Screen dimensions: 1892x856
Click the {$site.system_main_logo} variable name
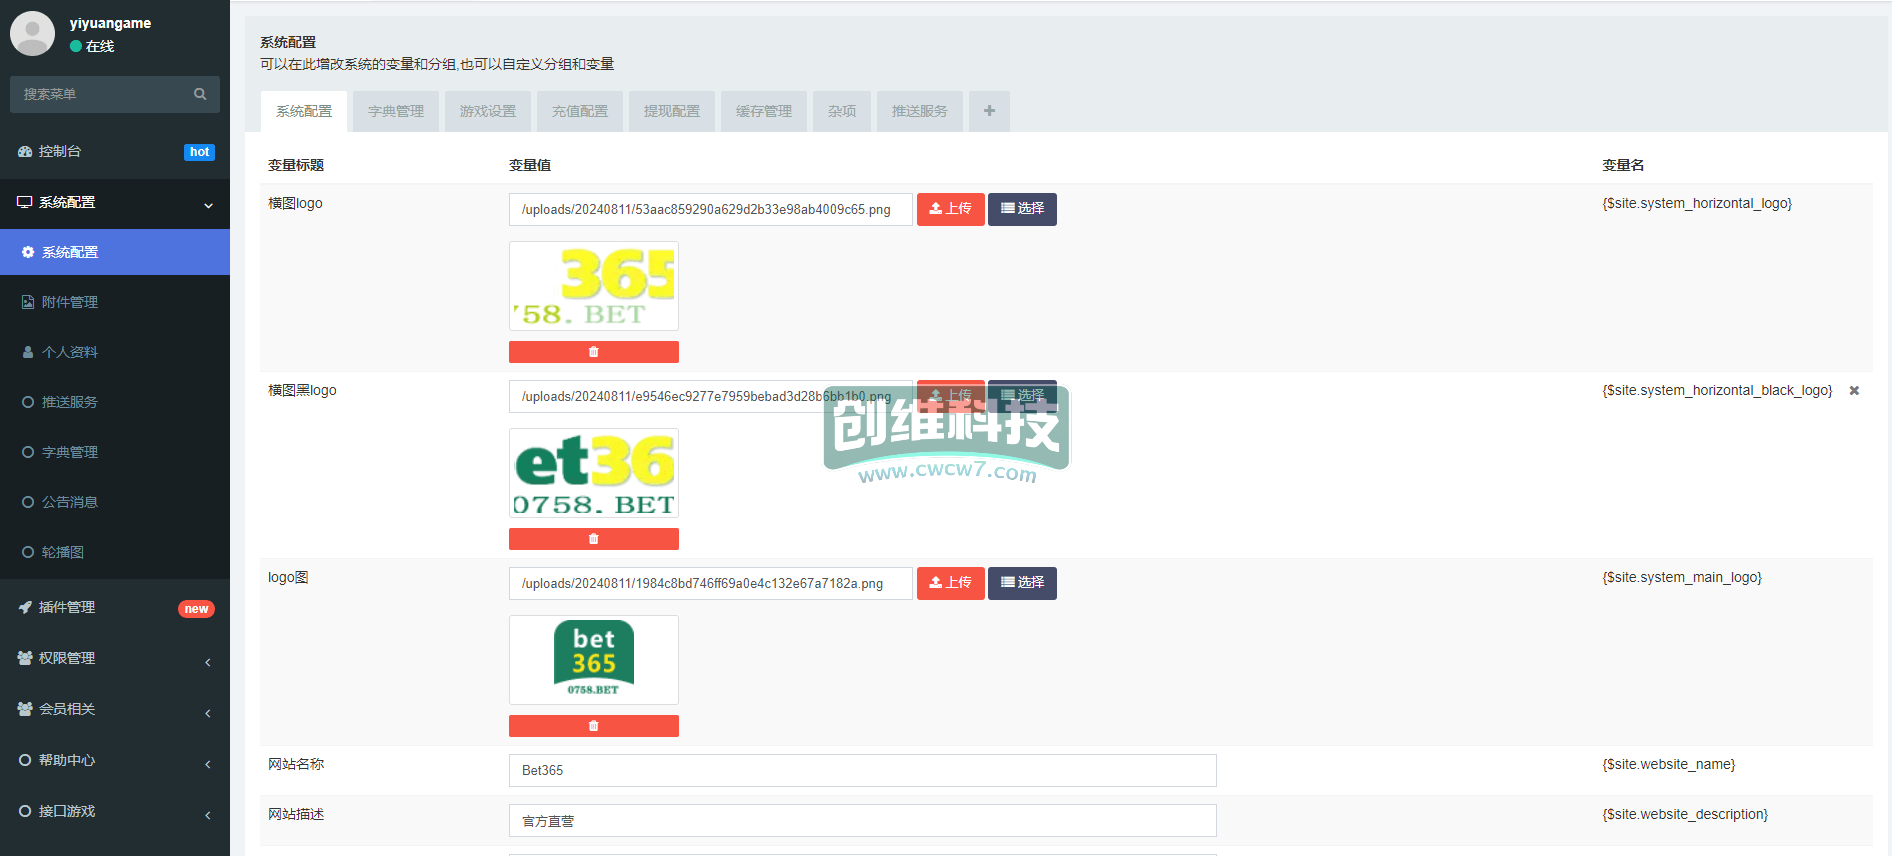coord(1682,577)
